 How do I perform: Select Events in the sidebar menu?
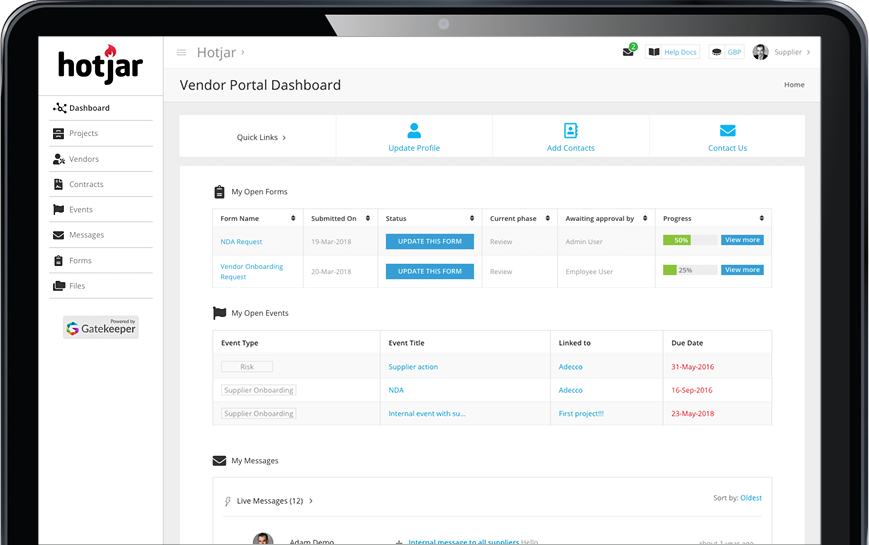coord(81,210)
